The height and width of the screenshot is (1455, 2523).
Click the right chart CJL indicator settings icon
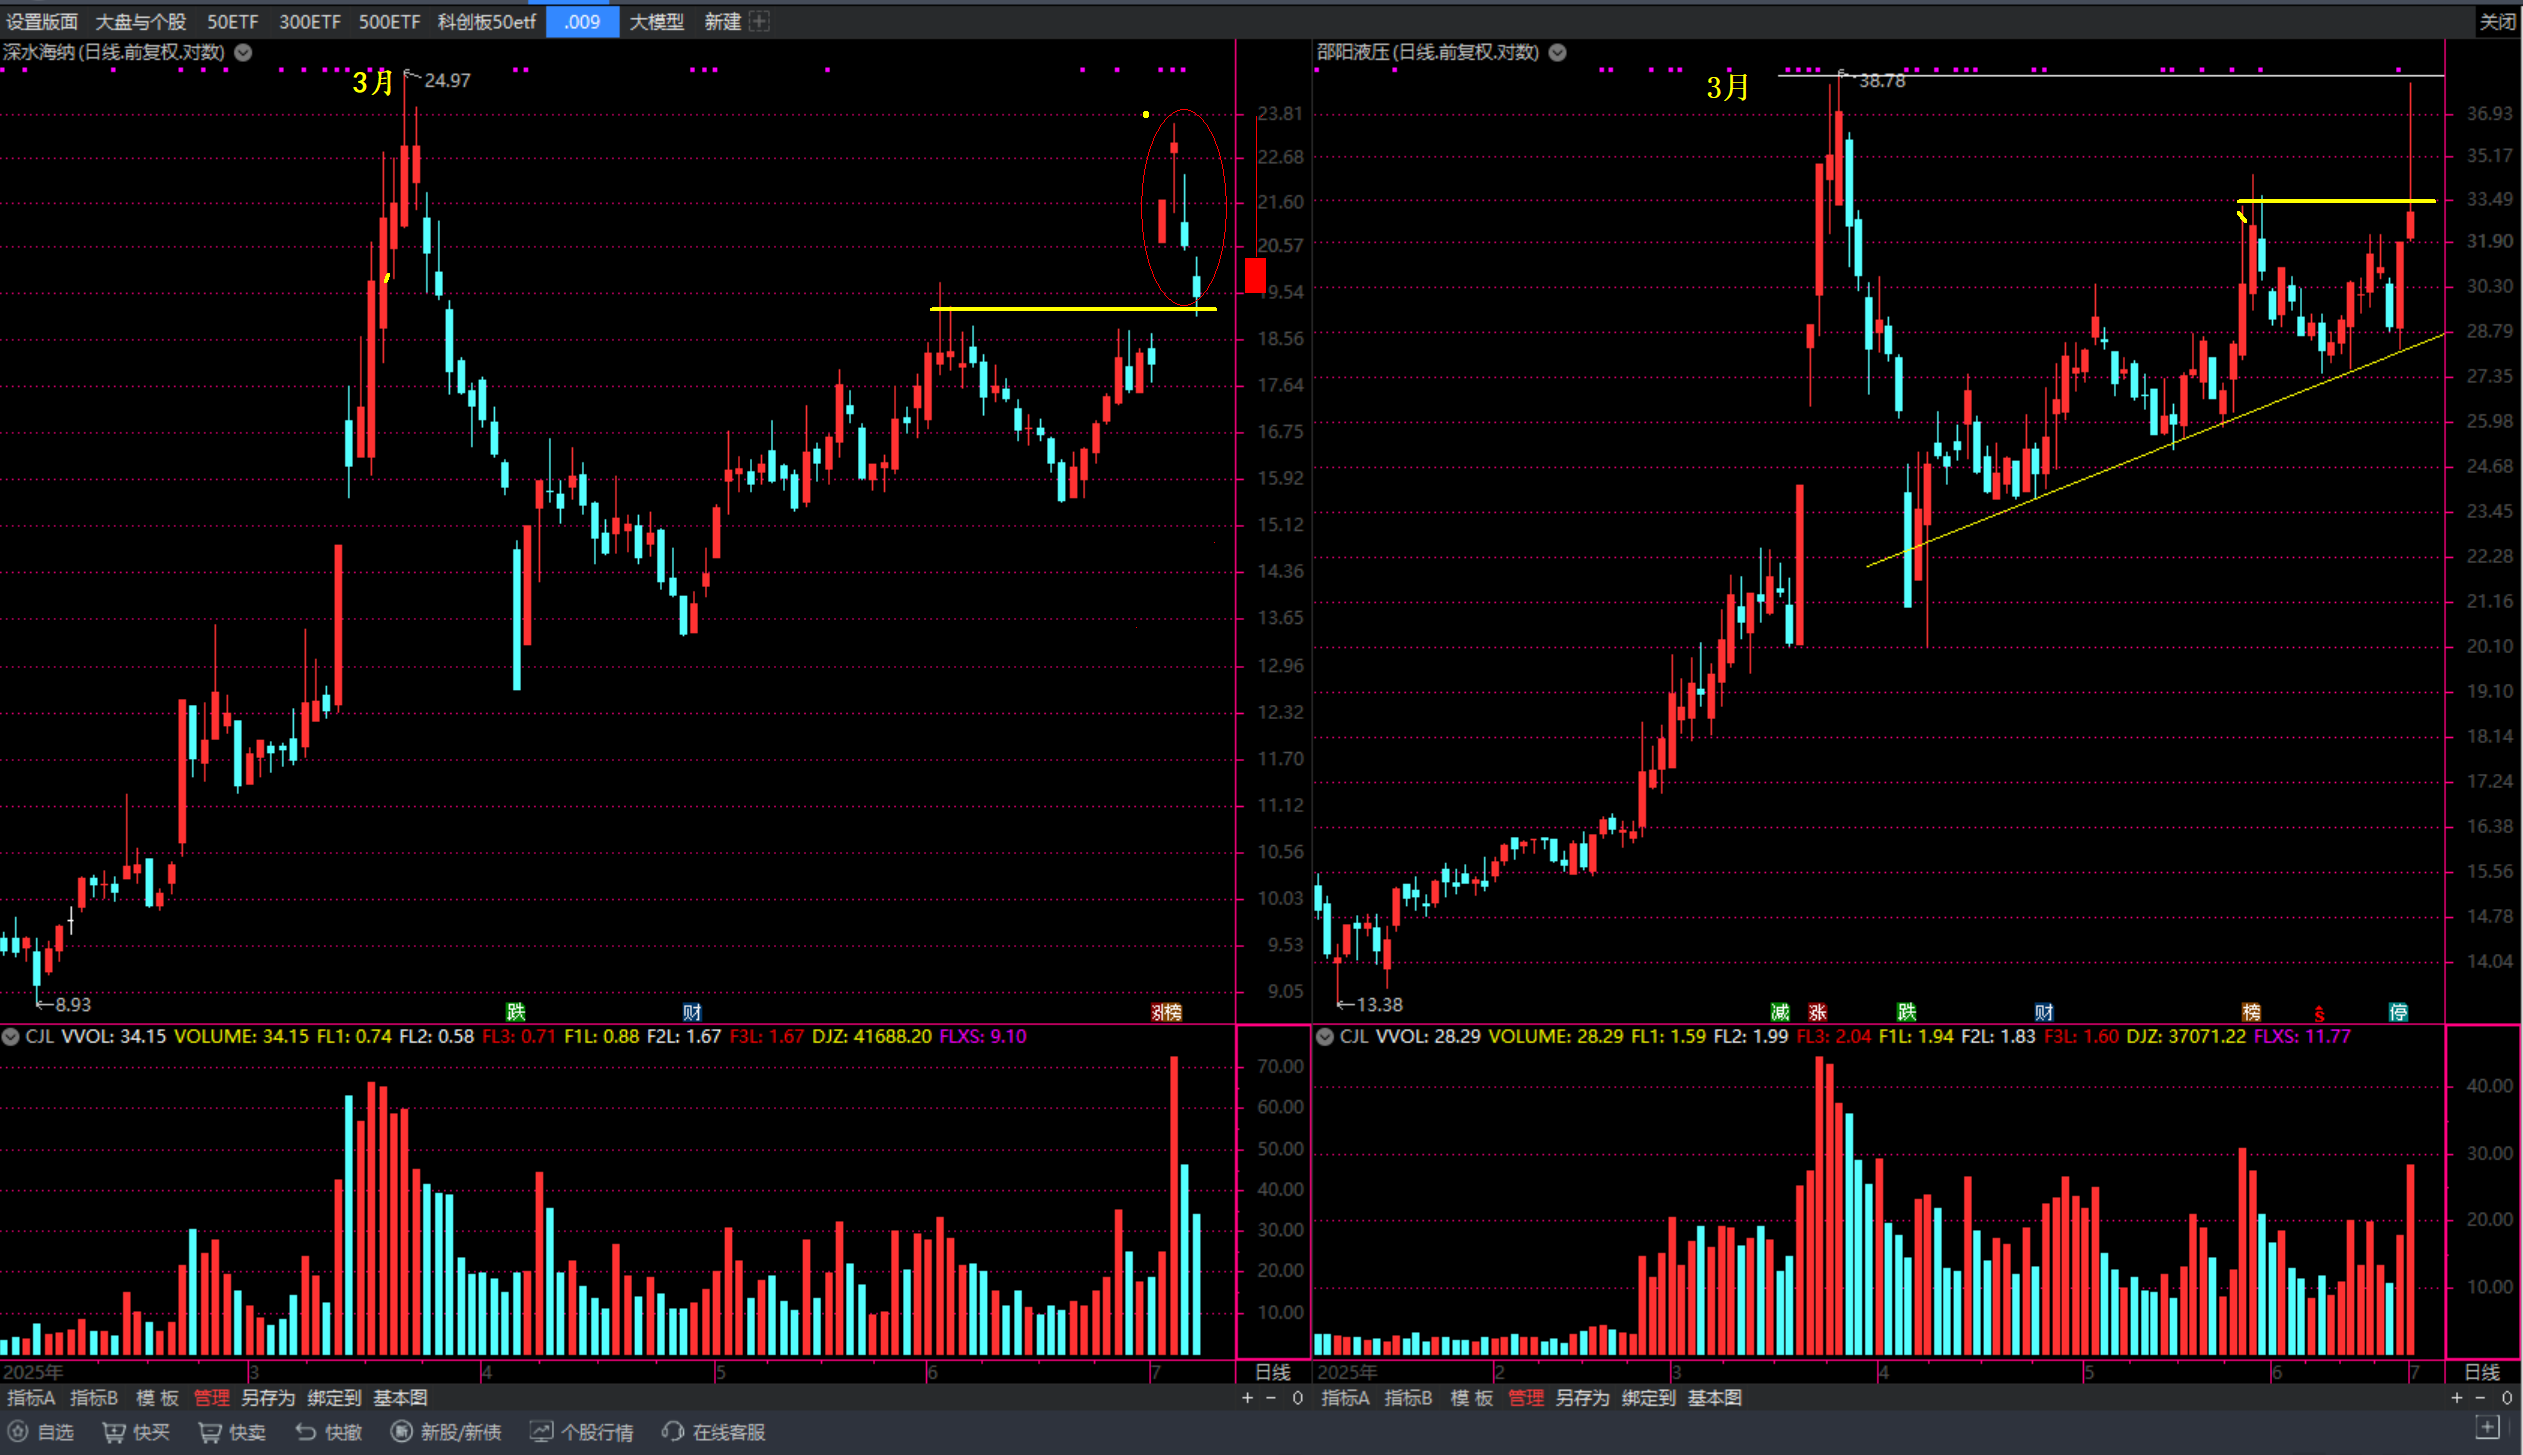[1325, 1036]
